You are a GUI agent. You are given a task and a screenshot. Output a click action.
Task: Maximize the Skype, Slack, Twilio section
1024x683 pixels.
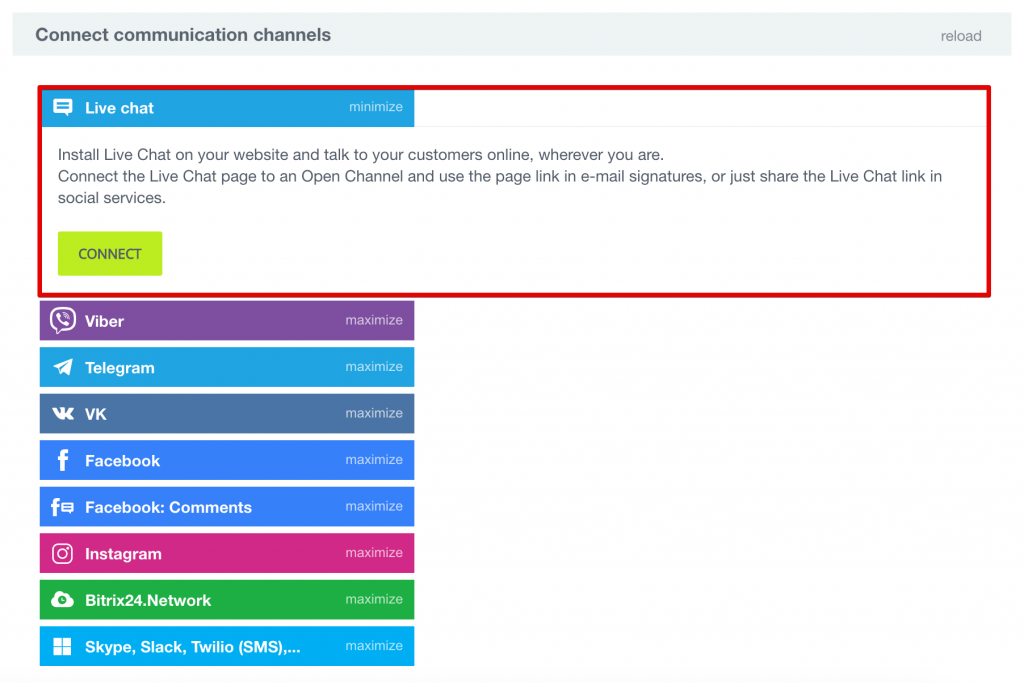pos(374,645)
